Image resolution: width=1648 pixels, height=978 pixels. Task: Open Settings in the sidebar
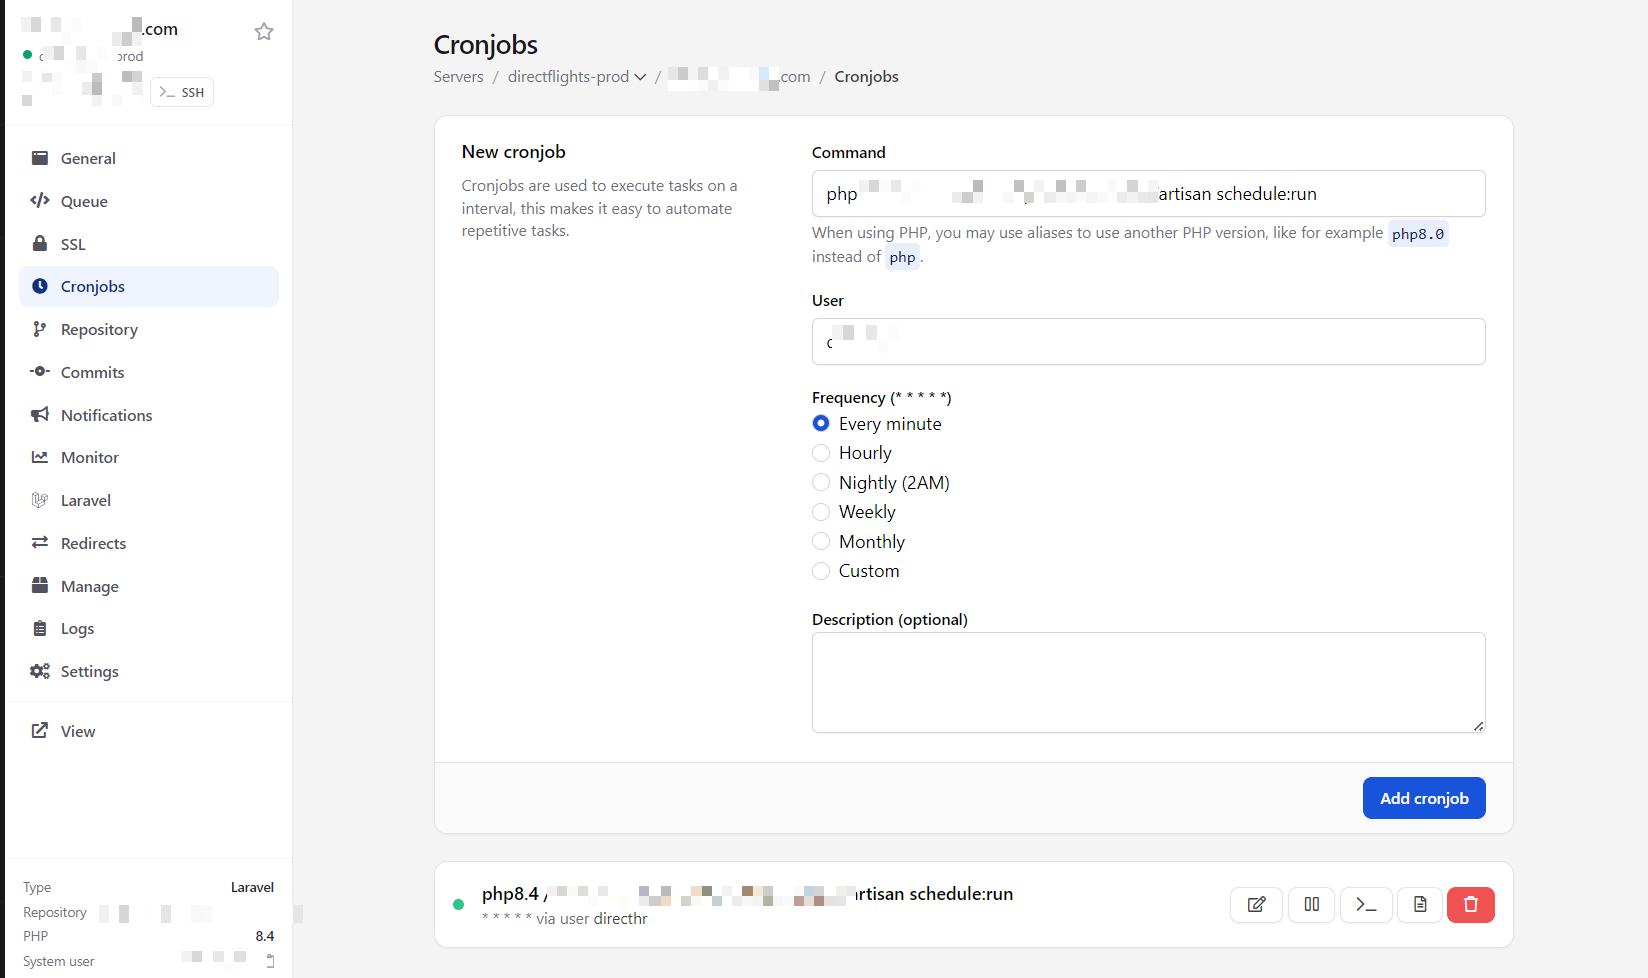149,671
